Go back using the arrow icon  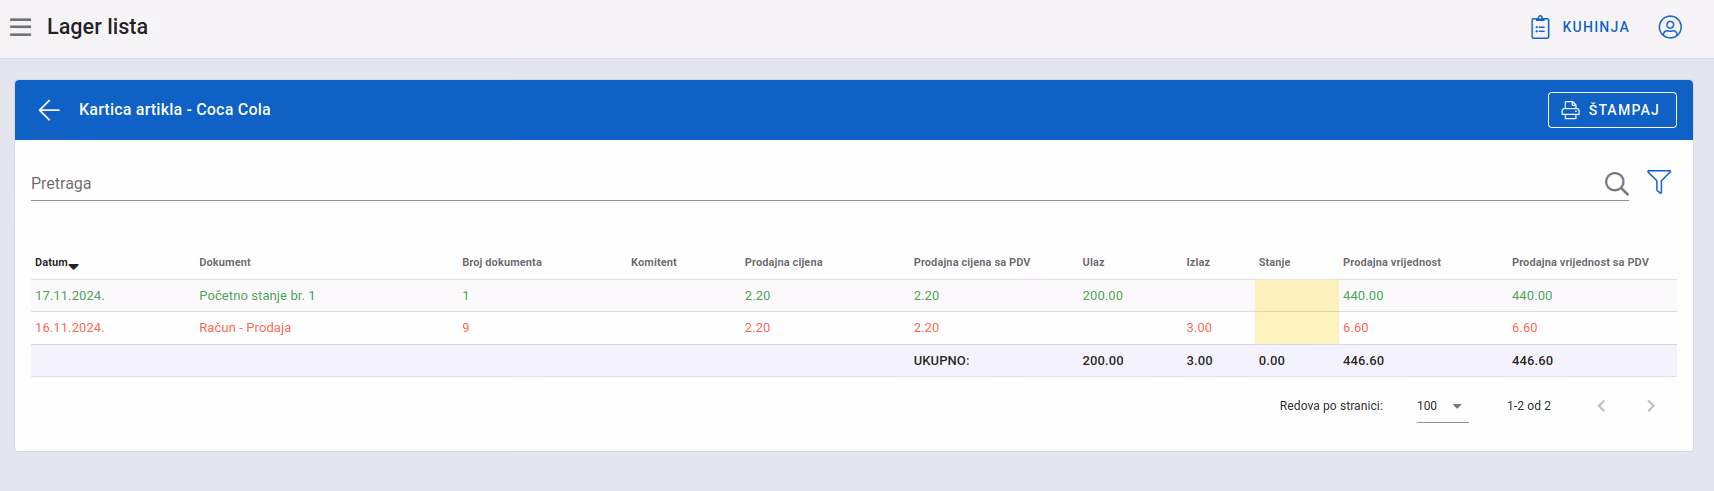point(49,110)
